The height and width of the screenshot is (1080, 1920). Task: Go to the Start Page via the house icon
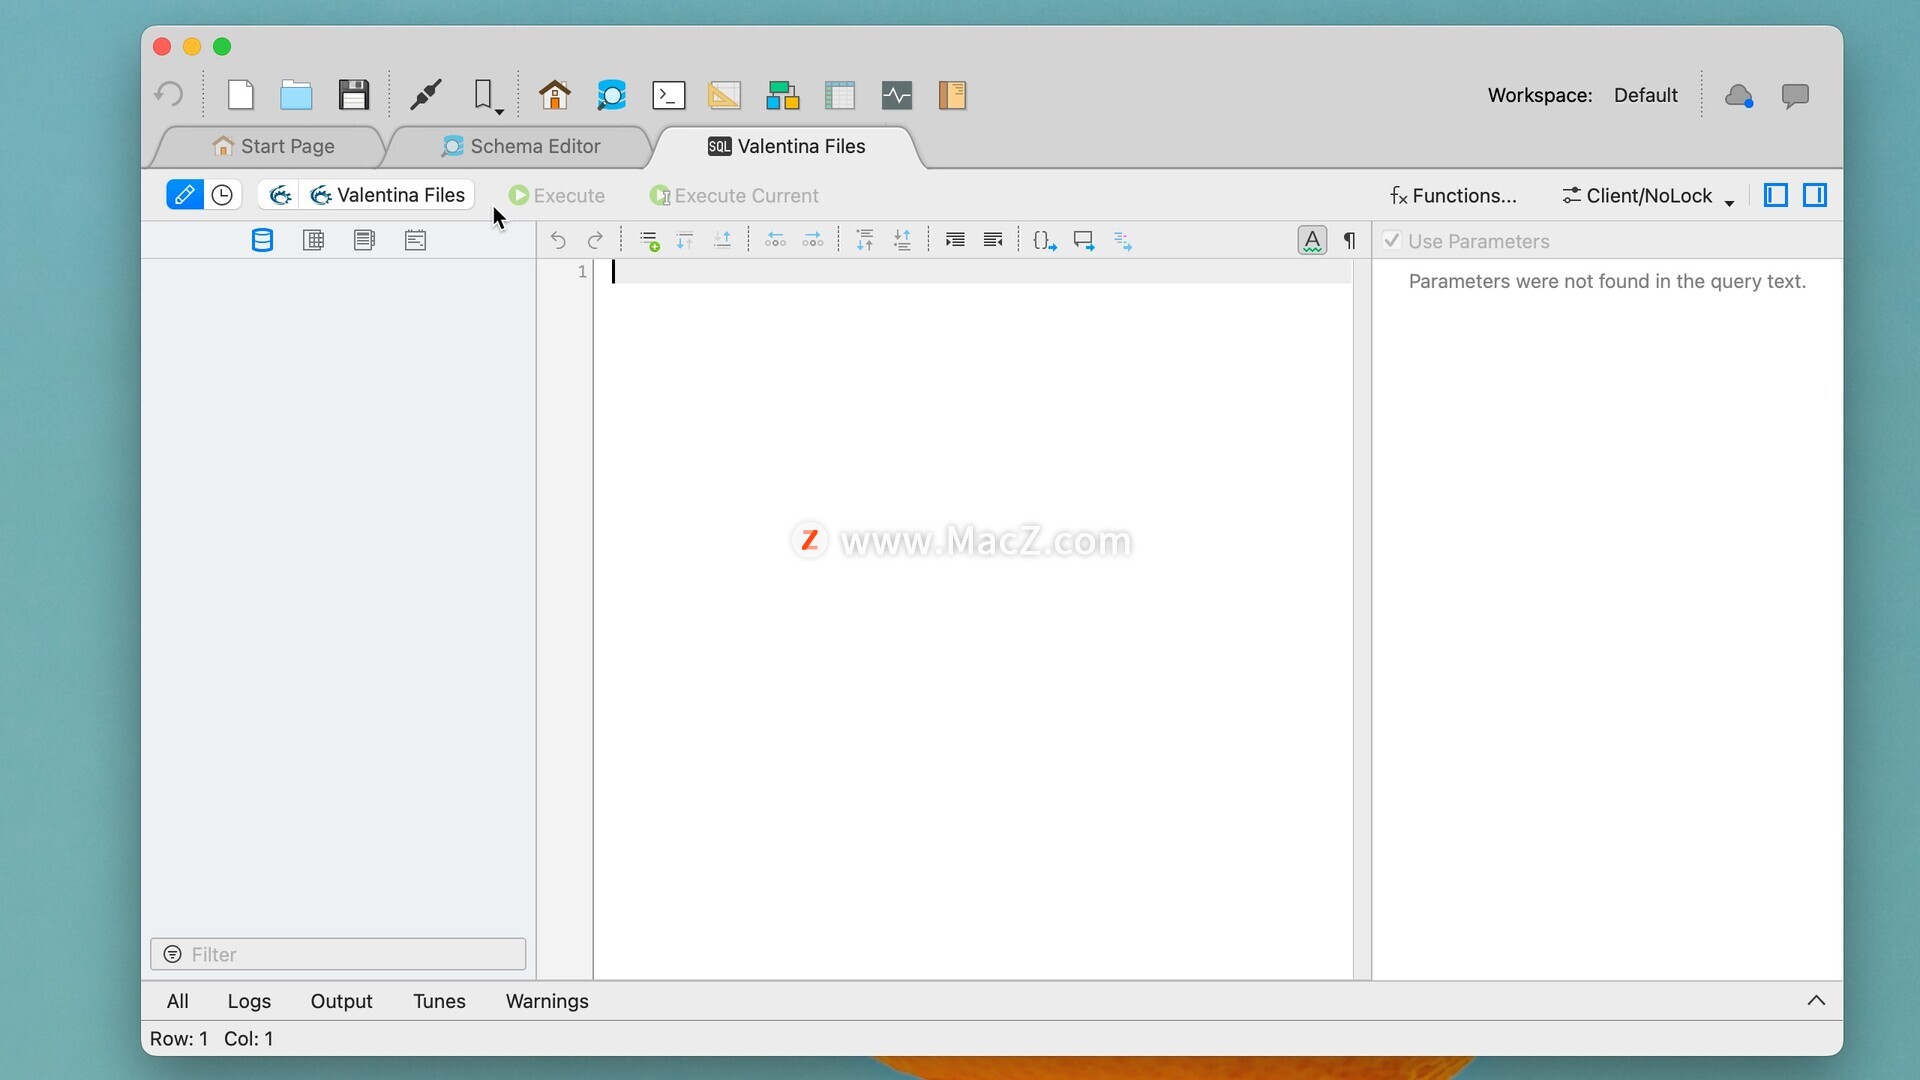[555, 95]
